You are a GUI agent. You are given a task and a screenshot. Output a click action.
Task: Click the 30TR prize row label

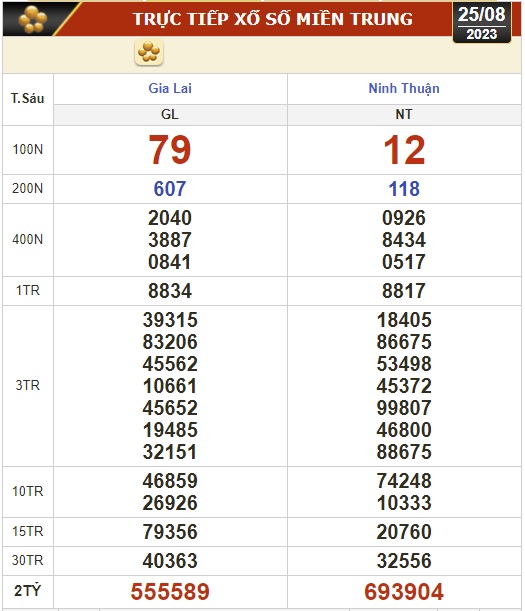[x=28, y=560]
